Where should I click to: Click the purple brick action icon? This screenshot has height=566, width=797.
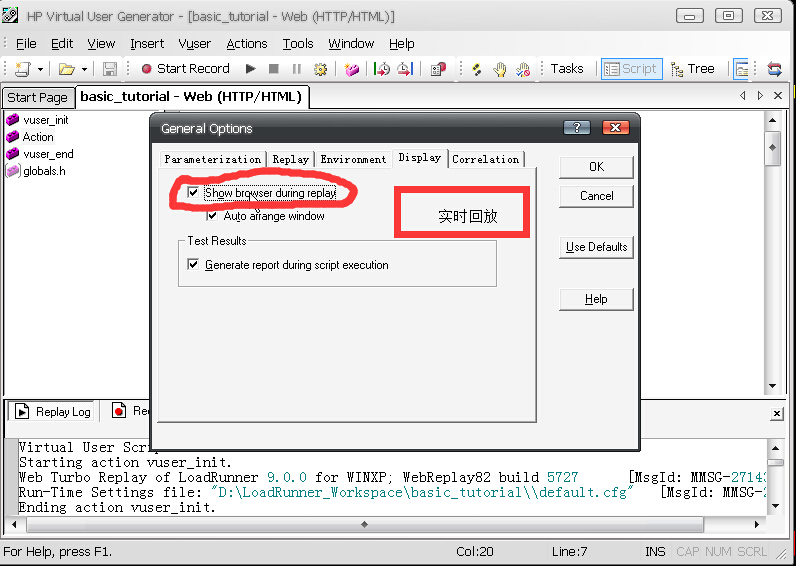(x=351, y=69)
